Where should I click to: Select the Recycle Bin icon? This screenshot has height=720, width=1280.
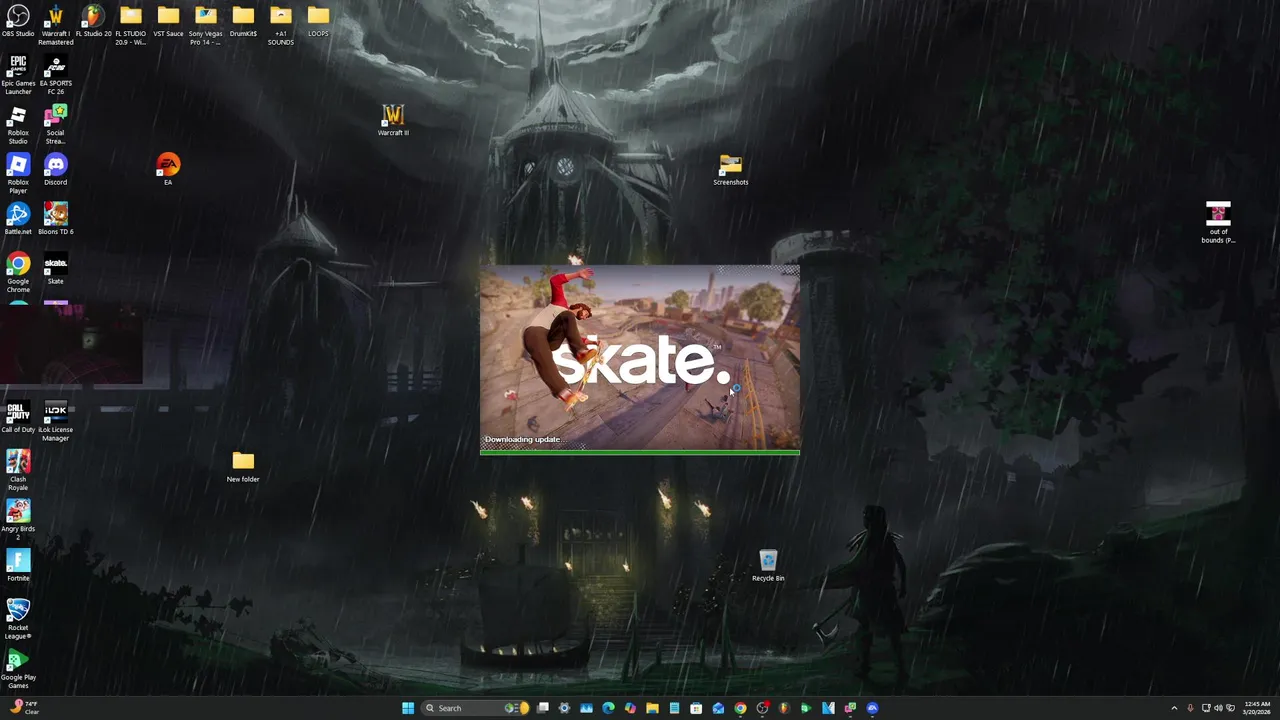pos(768,566)
